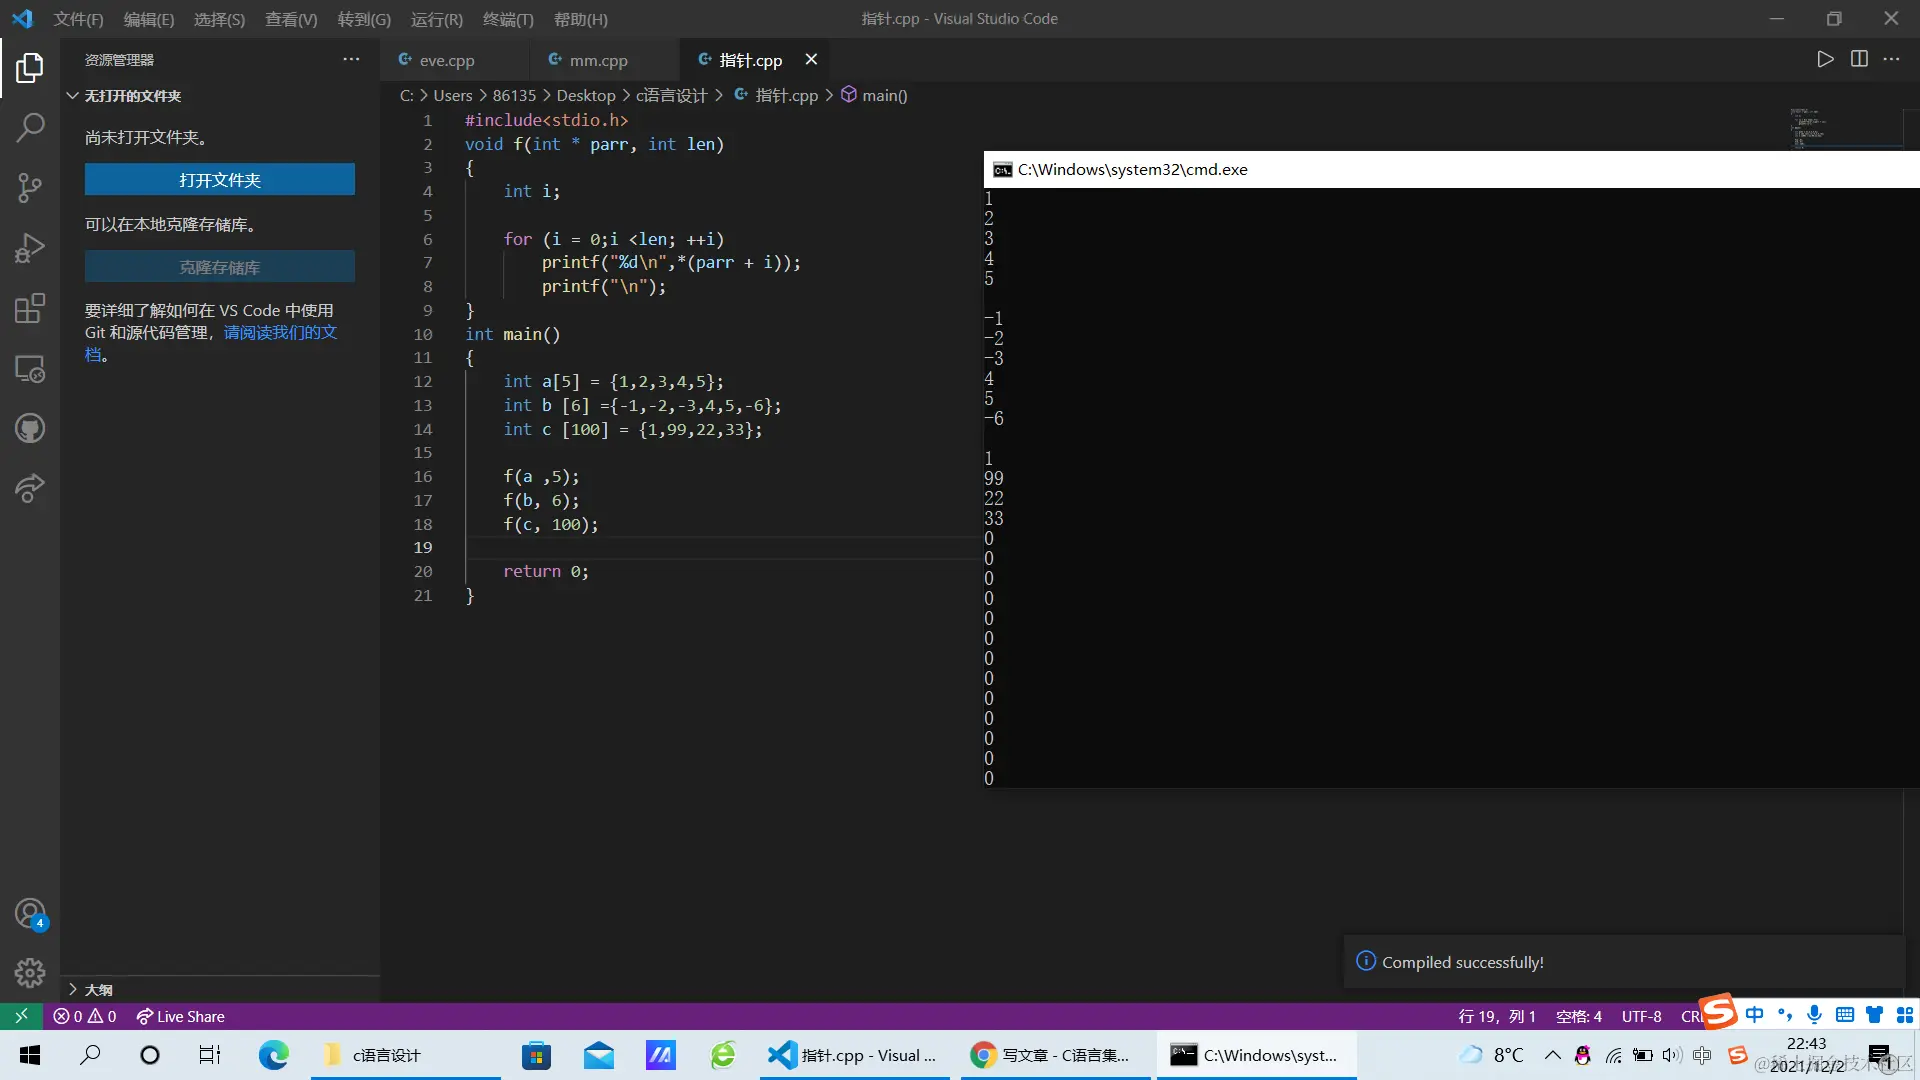Open the Extensions view
The height and width of the screenshot is (1080, 1920).
pyautogui.click(x=30, y=308)
